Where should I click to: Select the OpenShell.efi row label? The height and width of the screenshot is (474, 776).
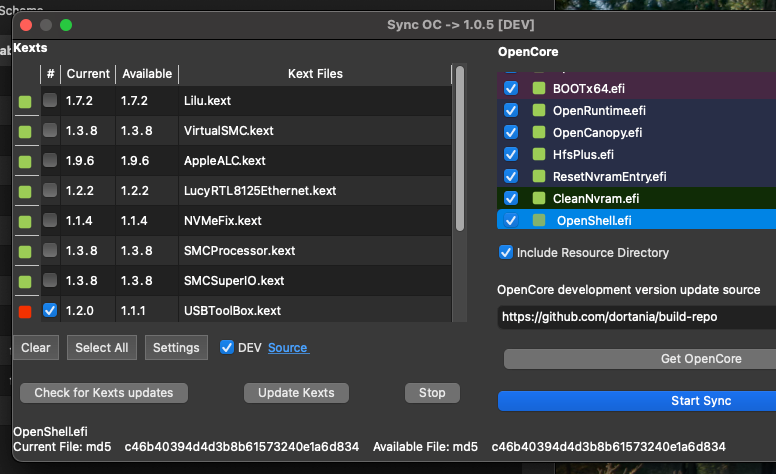[x=594, y=221]
